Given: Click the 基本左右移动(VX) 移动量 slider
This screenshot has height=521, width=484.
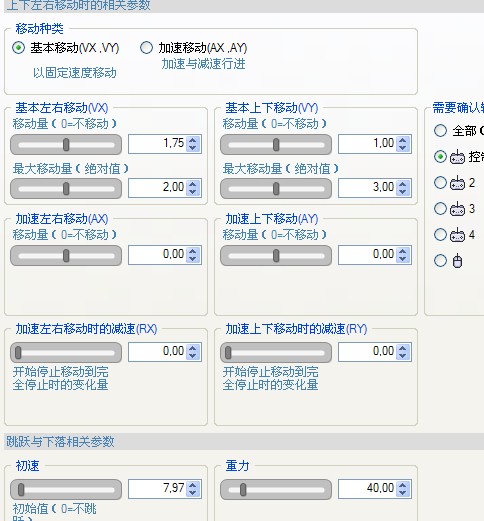Looking at the screenshot, I should 66,145.
